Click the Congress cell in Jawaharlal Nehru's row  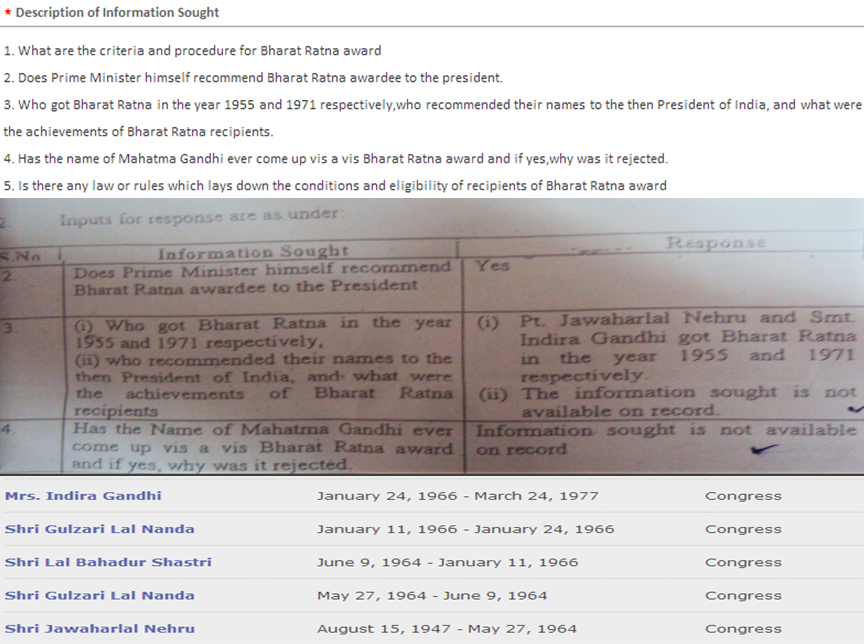point(743,629)
